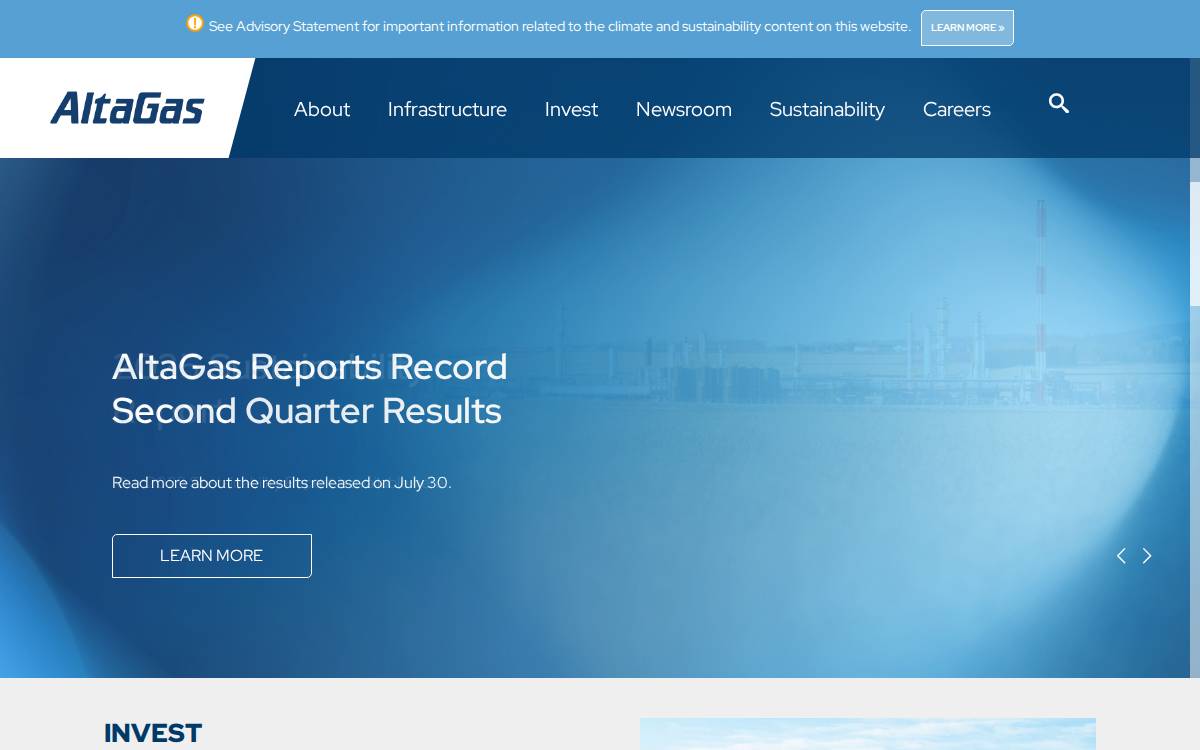Click the AltaGas logo
The image size is (1200, 750).
pyautogui.click(x=127, y=108)
